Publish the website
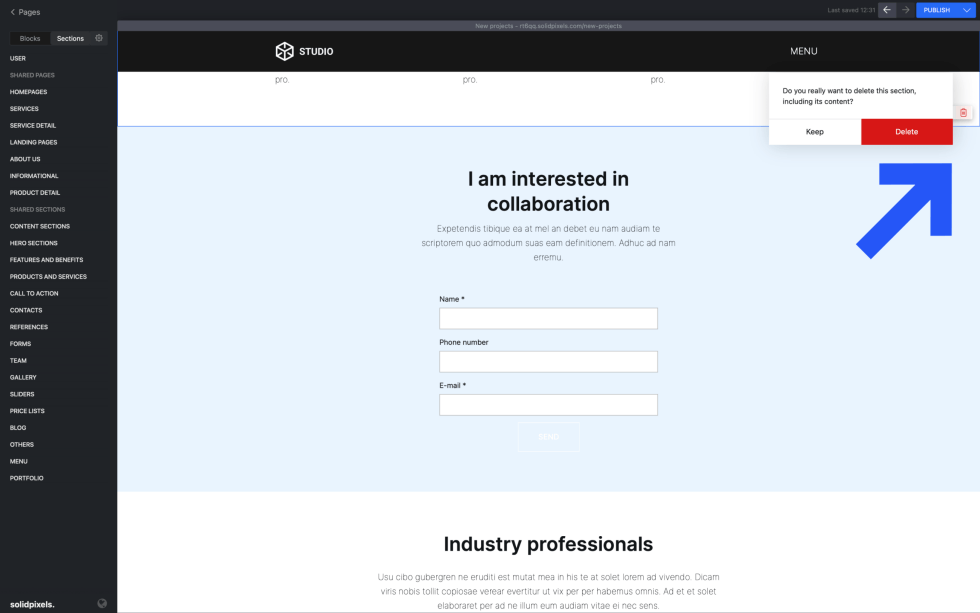Viewport: 980px width, 613px height. (x=938, y=9)
